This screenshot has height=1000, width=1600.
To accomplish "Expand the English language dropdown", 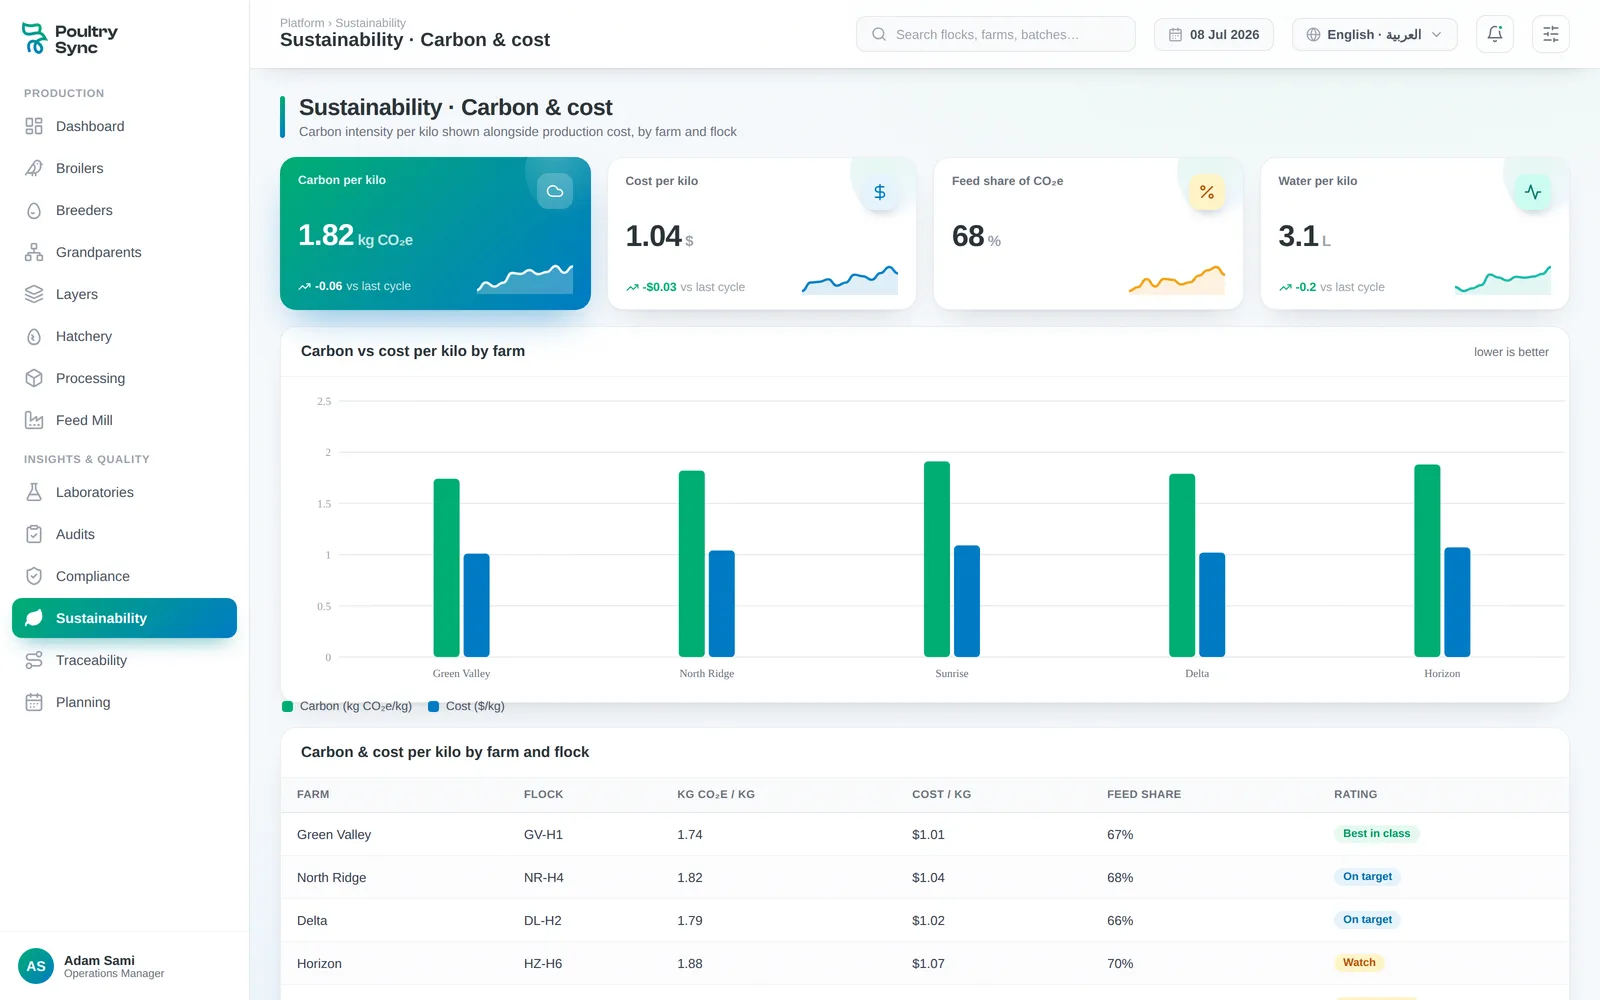I will pos(1375,34).
